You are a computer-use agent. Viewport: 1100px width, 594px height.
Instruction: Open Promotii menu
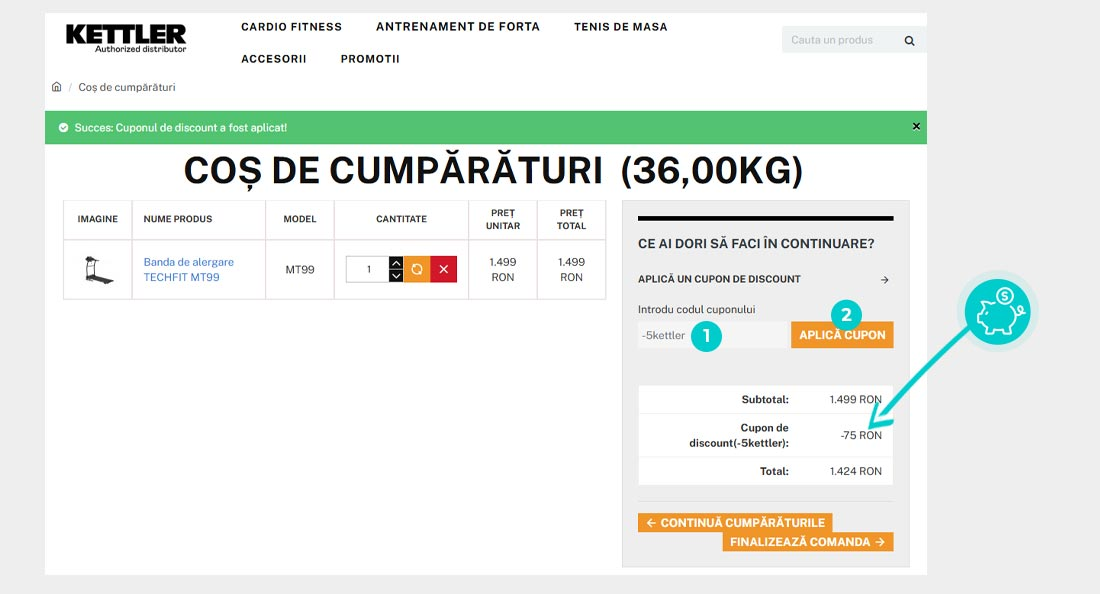370,59
